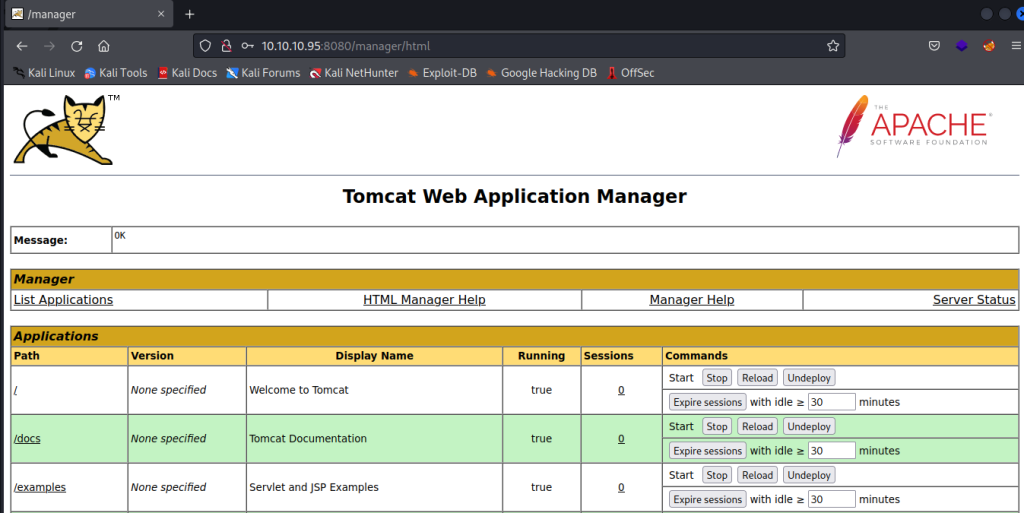Click the List Applications link
The width and height of the screenshot is (1024, 513).
(63, 300)
